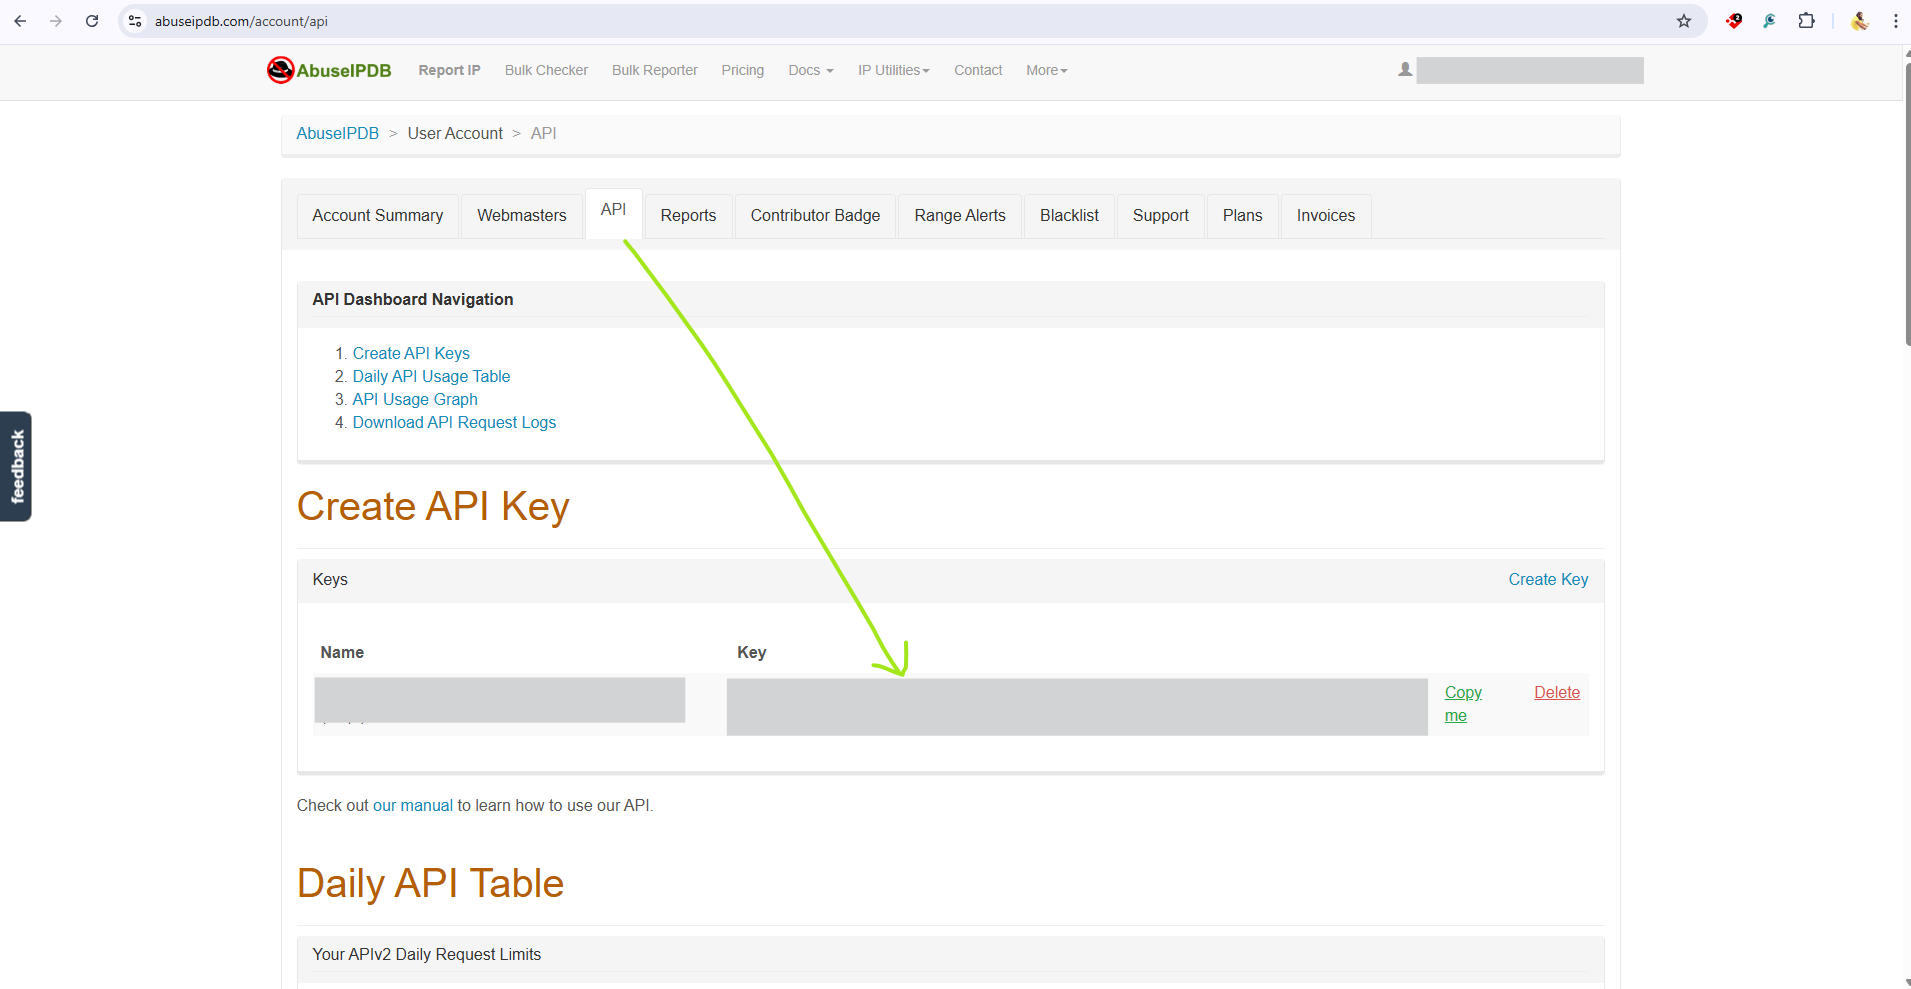1911x989 pixels.
Task: Select the Contributor Badge tab
Action: pos(815,216)
